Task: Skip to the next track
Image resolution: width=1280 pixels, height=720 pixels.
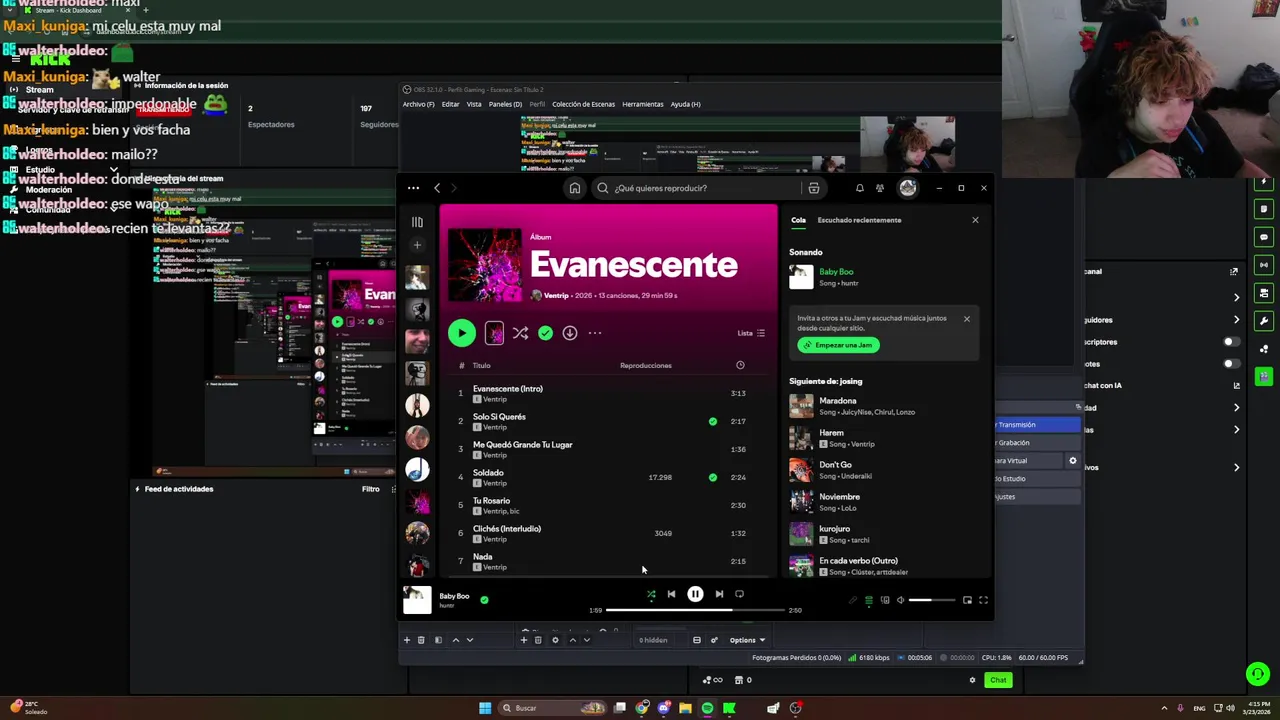Action: [719, 594]
